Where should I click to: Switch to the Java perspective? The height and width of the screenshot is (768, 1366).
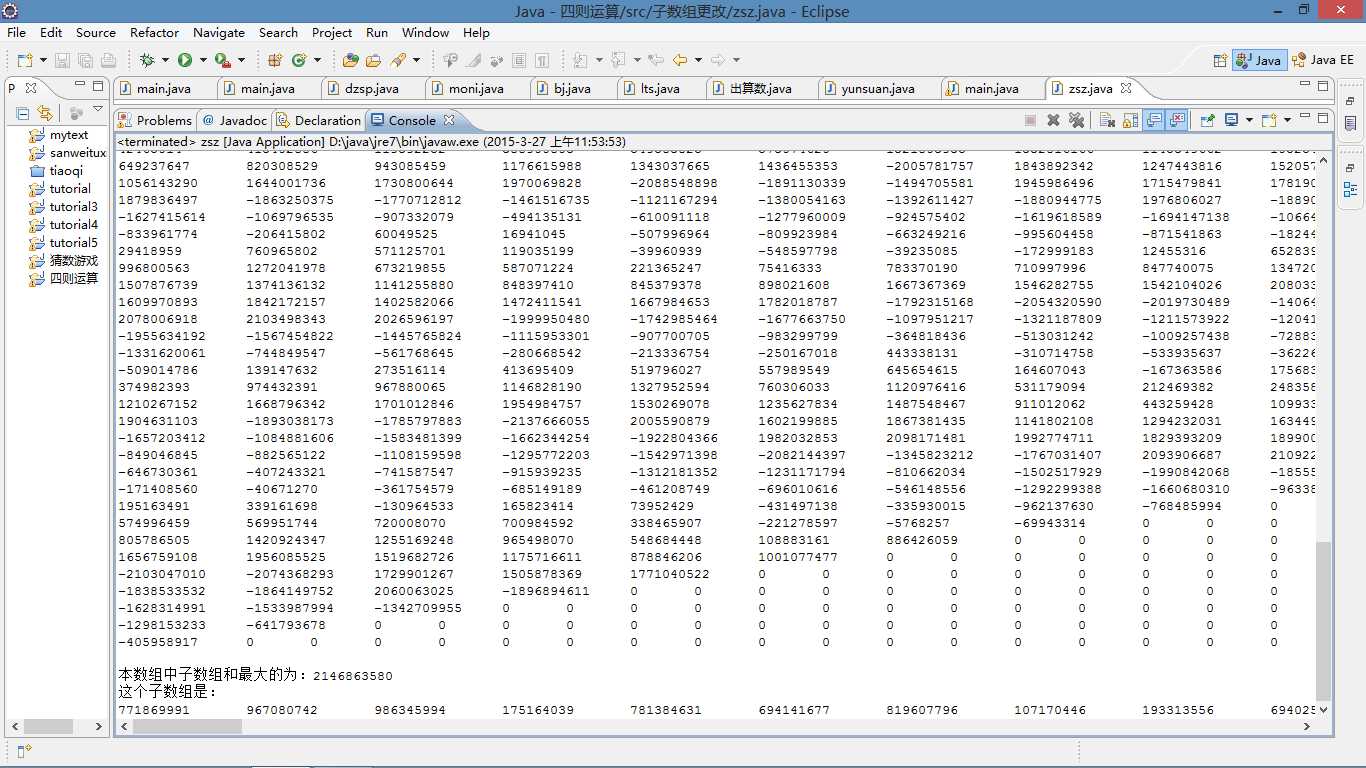[1258, 60]
